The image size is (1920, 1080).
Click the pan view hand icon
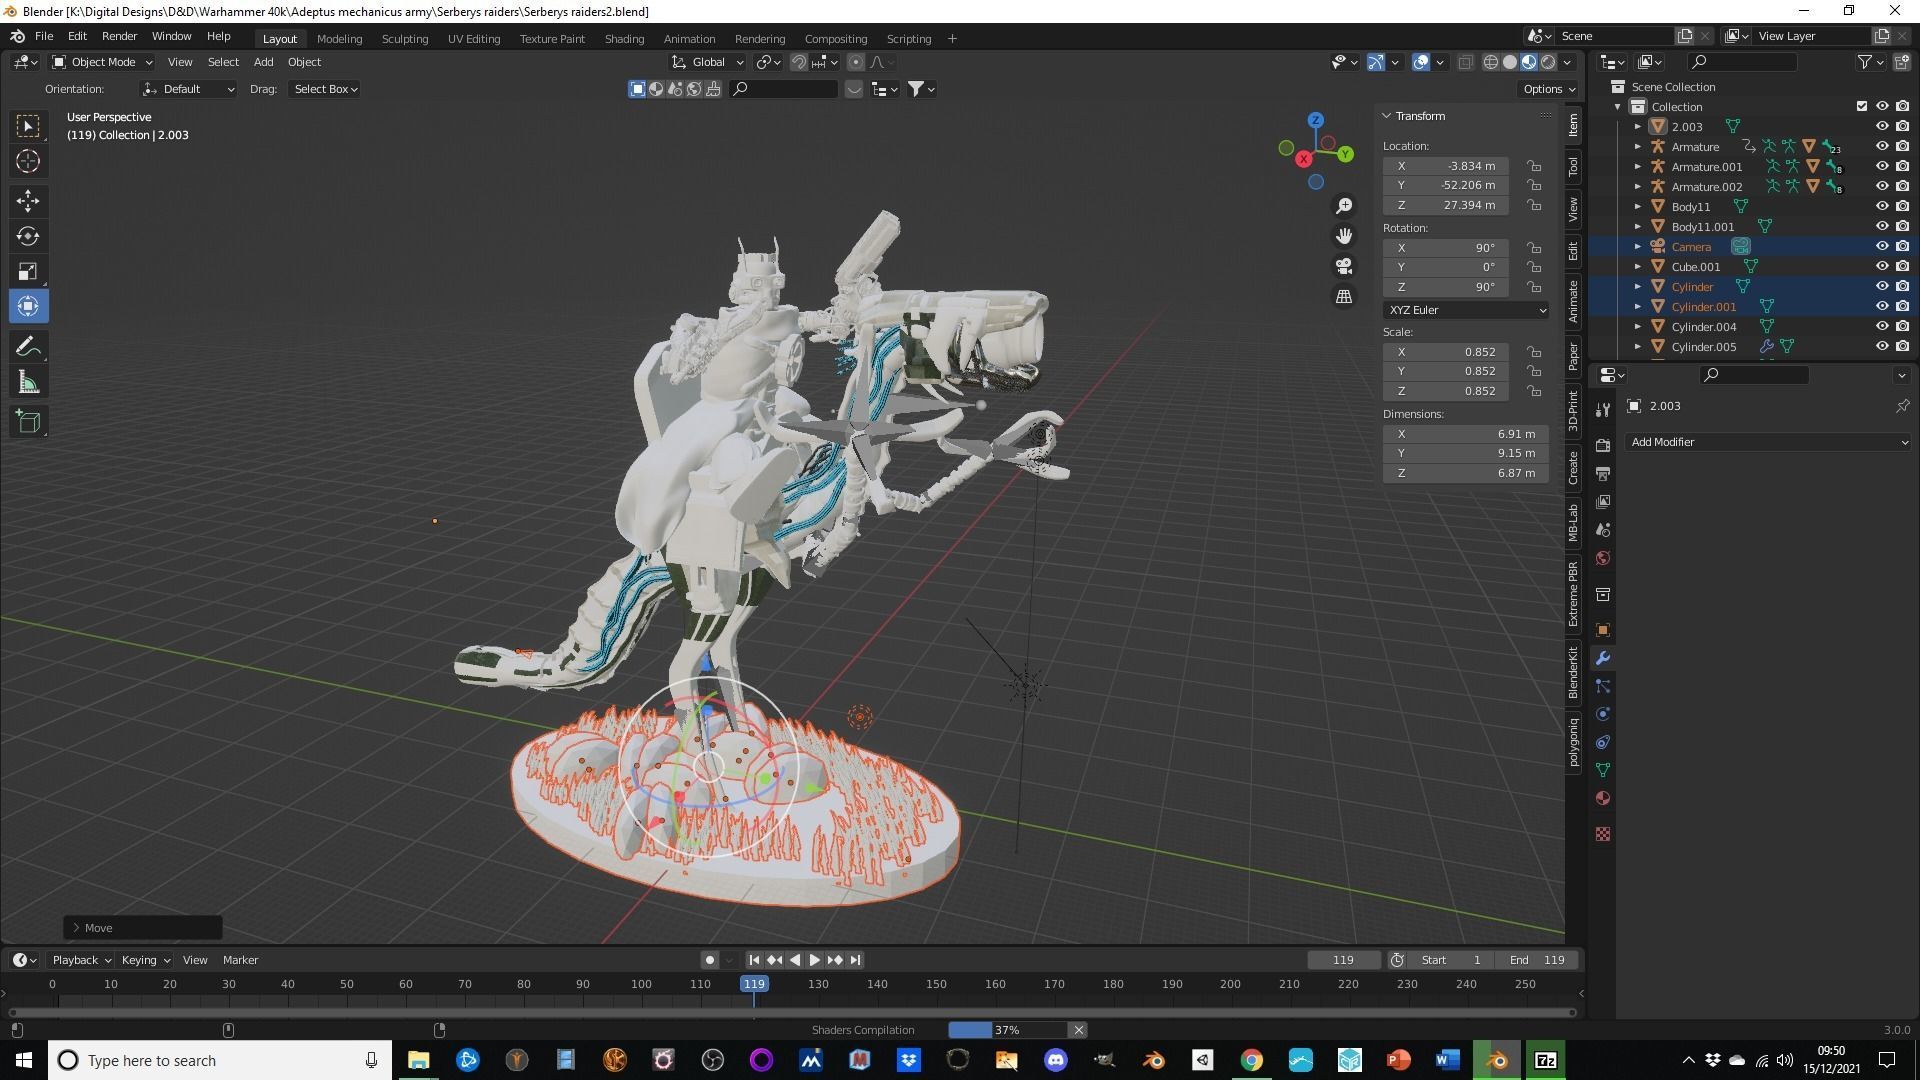[1344, 236]
